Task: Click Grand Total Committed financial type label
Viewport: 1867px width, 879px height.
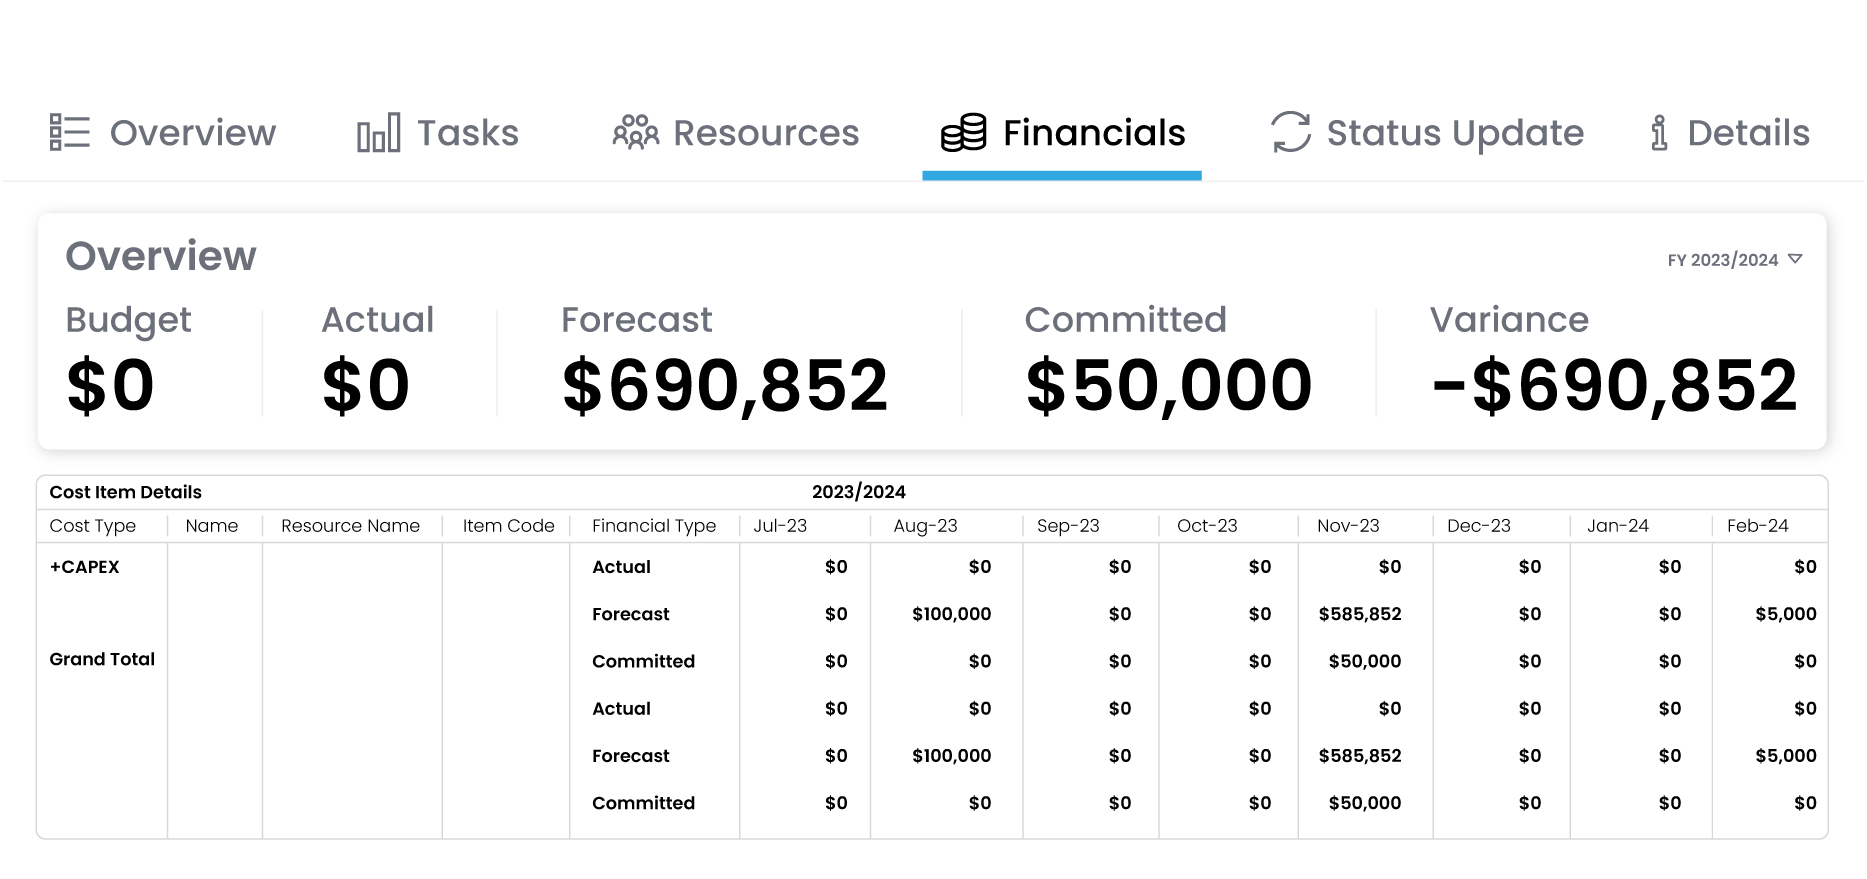Action: click(x=643, y=803)
